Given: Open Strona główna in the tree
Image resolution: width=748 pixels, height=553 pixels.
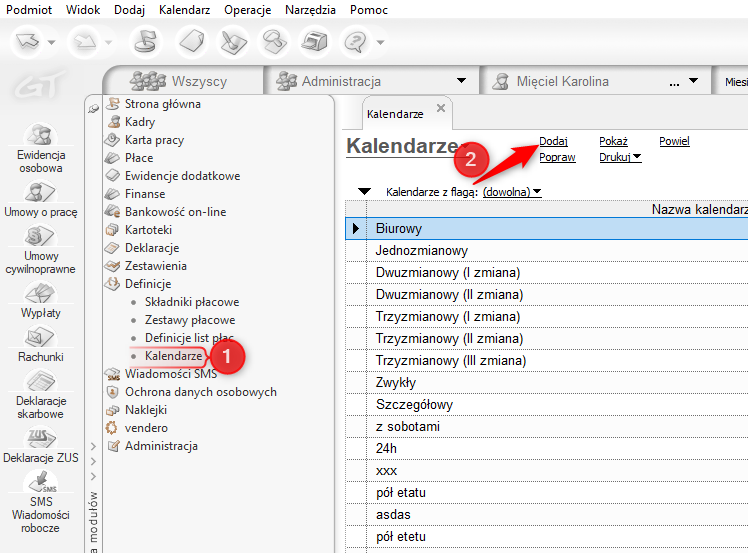Looking at the screenshot, I should 162,104.
